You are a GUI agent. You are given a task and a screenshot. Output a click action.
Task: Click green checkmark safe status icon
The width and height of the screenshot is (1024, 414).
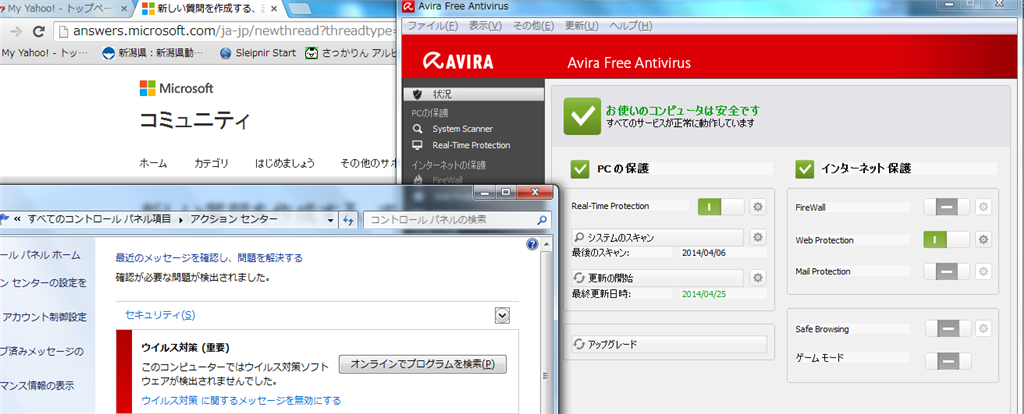click(582, 116)
